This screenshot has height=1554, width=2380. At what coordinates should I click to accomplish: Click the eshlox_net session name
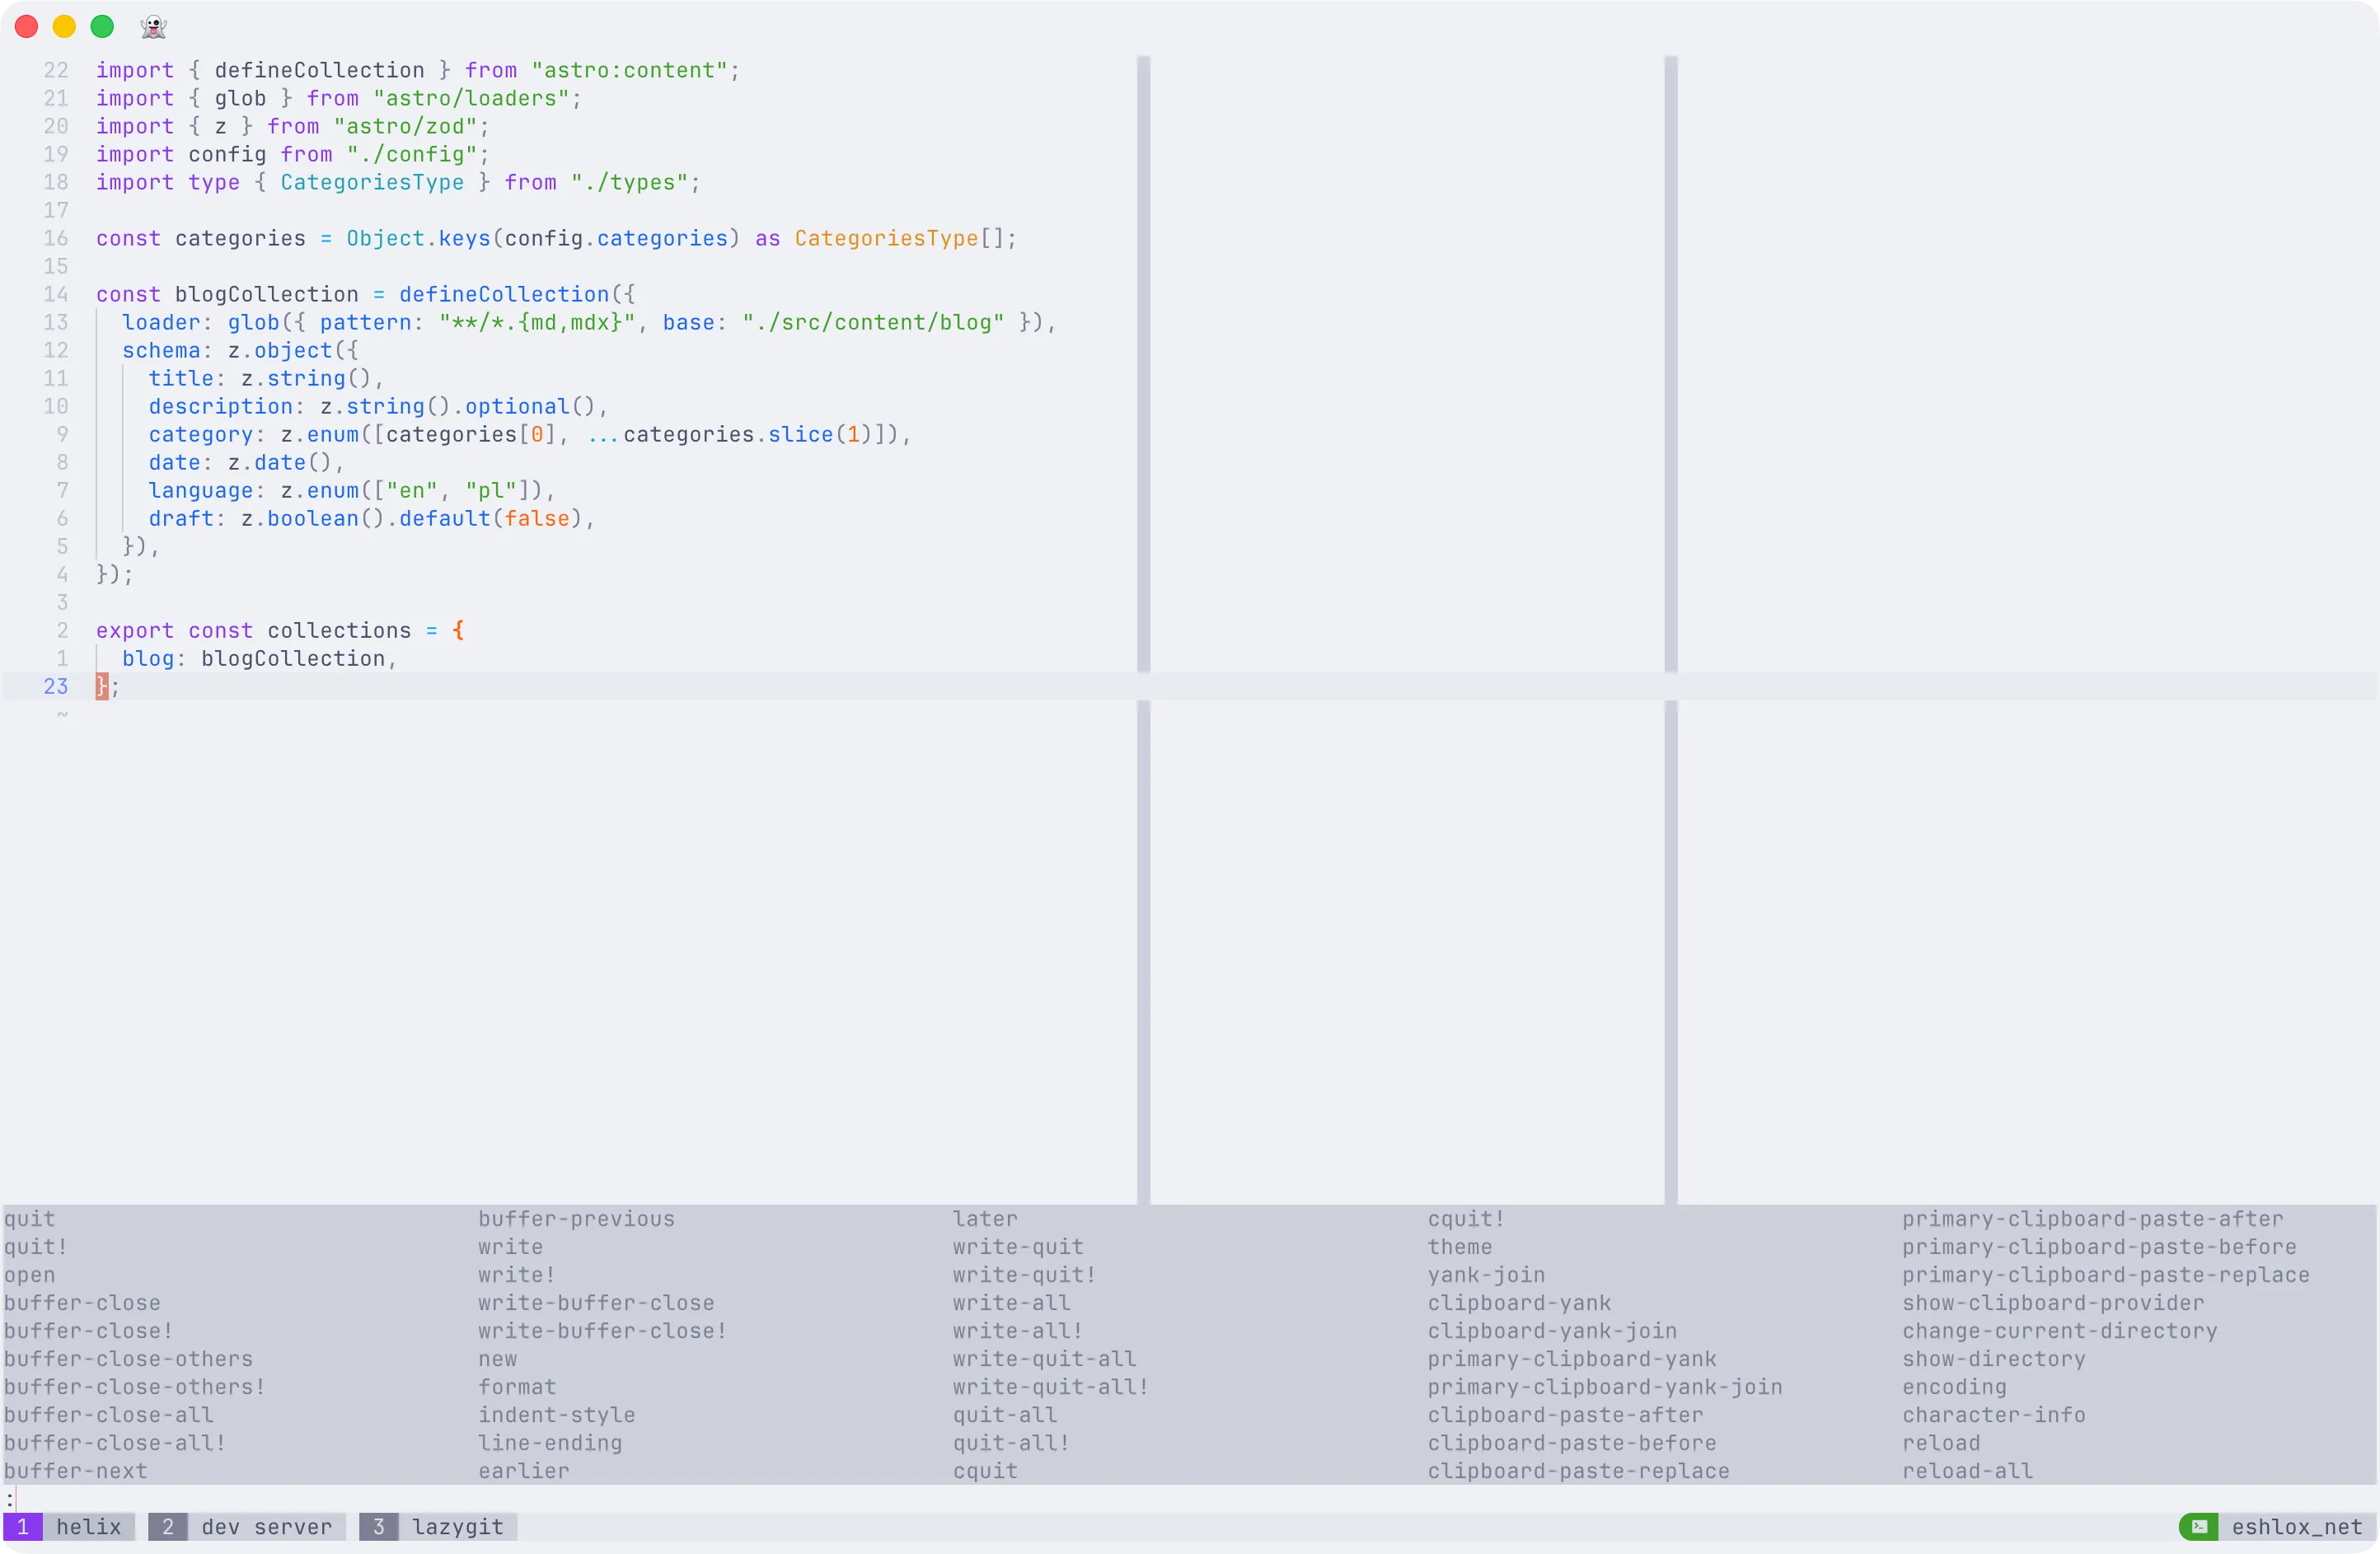pos(2296,1526)
